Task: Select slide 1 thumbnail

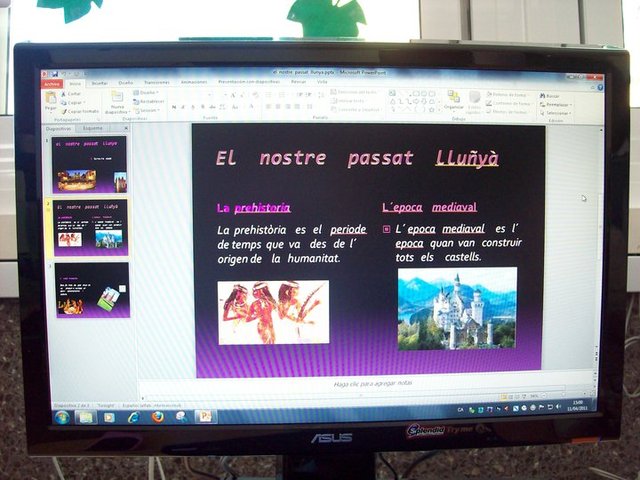Action: coord(89,165)
